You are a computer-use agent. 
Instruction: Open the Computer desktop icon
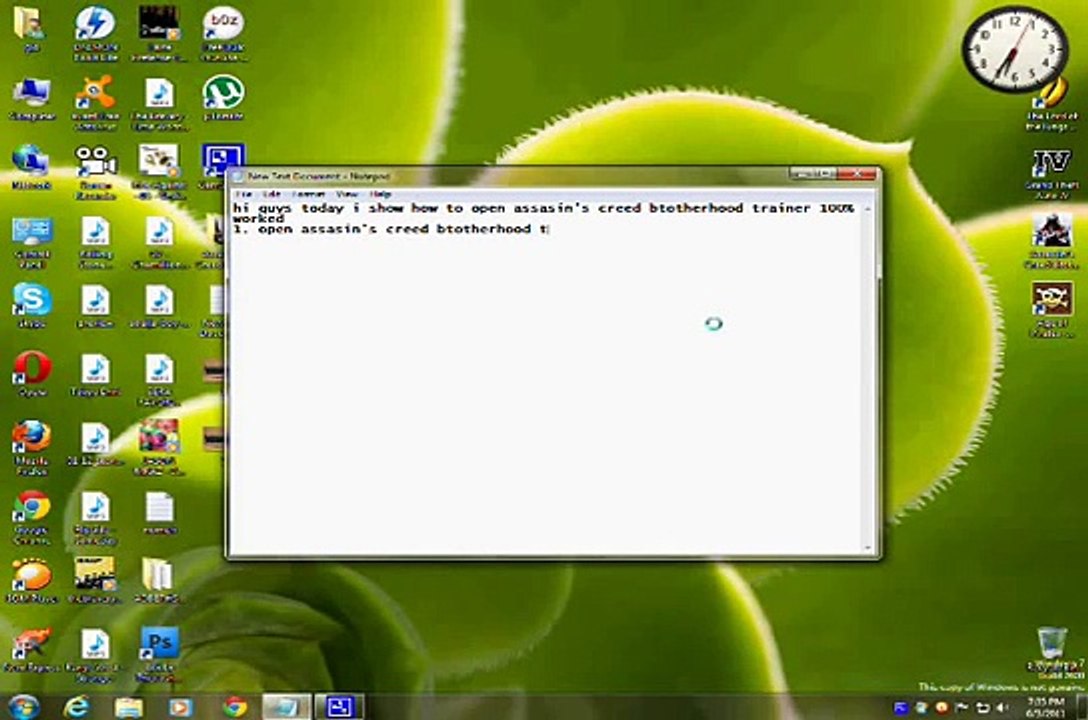click(31, 98)
